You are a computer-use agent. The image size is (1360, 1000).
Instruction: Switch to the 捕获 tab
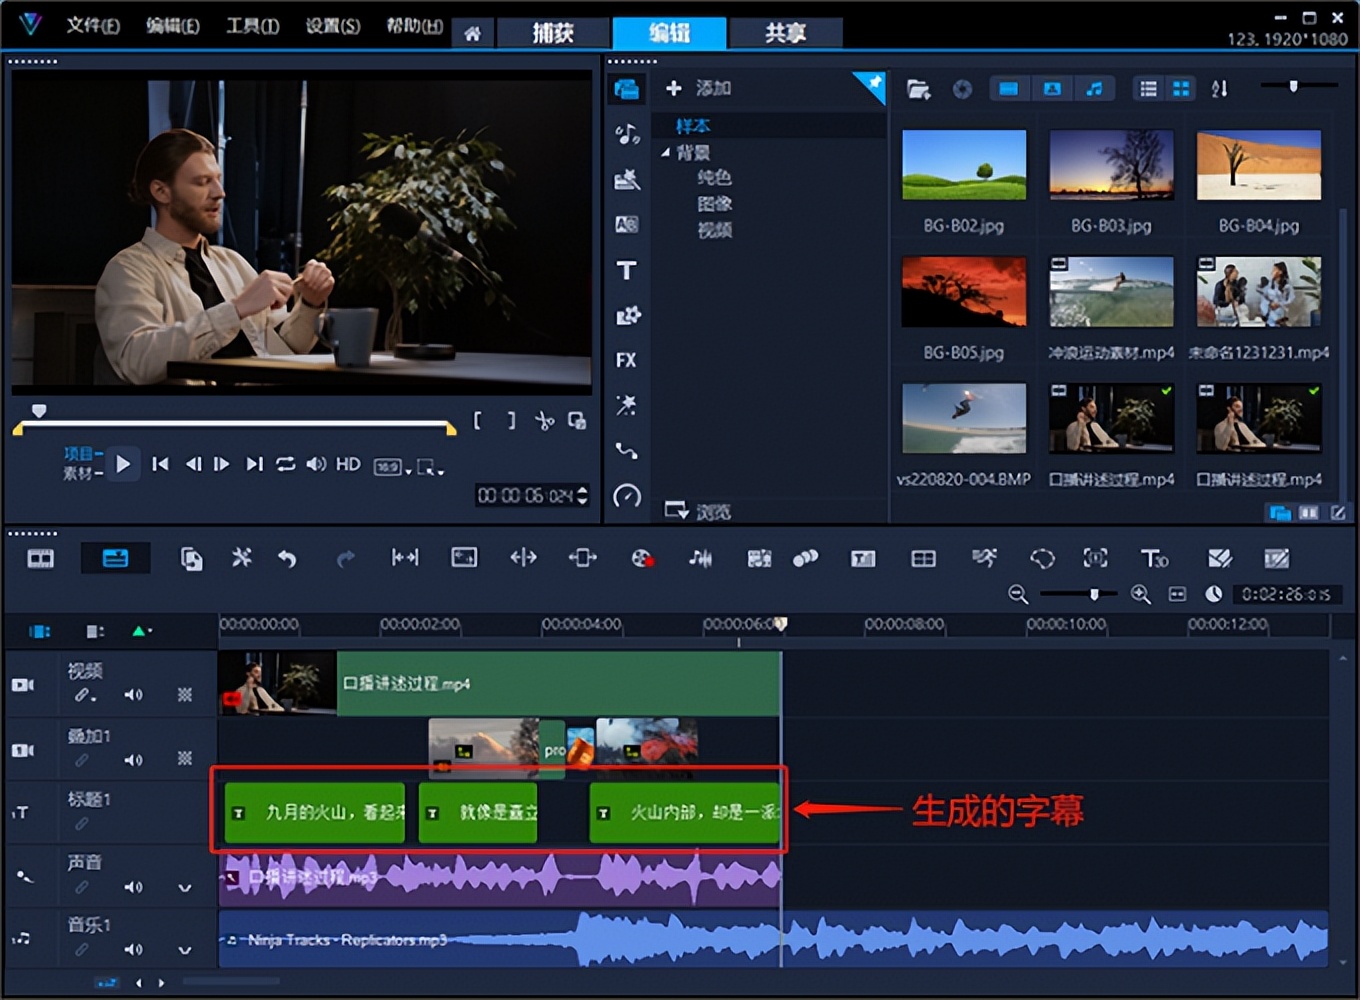pos(553,33)
